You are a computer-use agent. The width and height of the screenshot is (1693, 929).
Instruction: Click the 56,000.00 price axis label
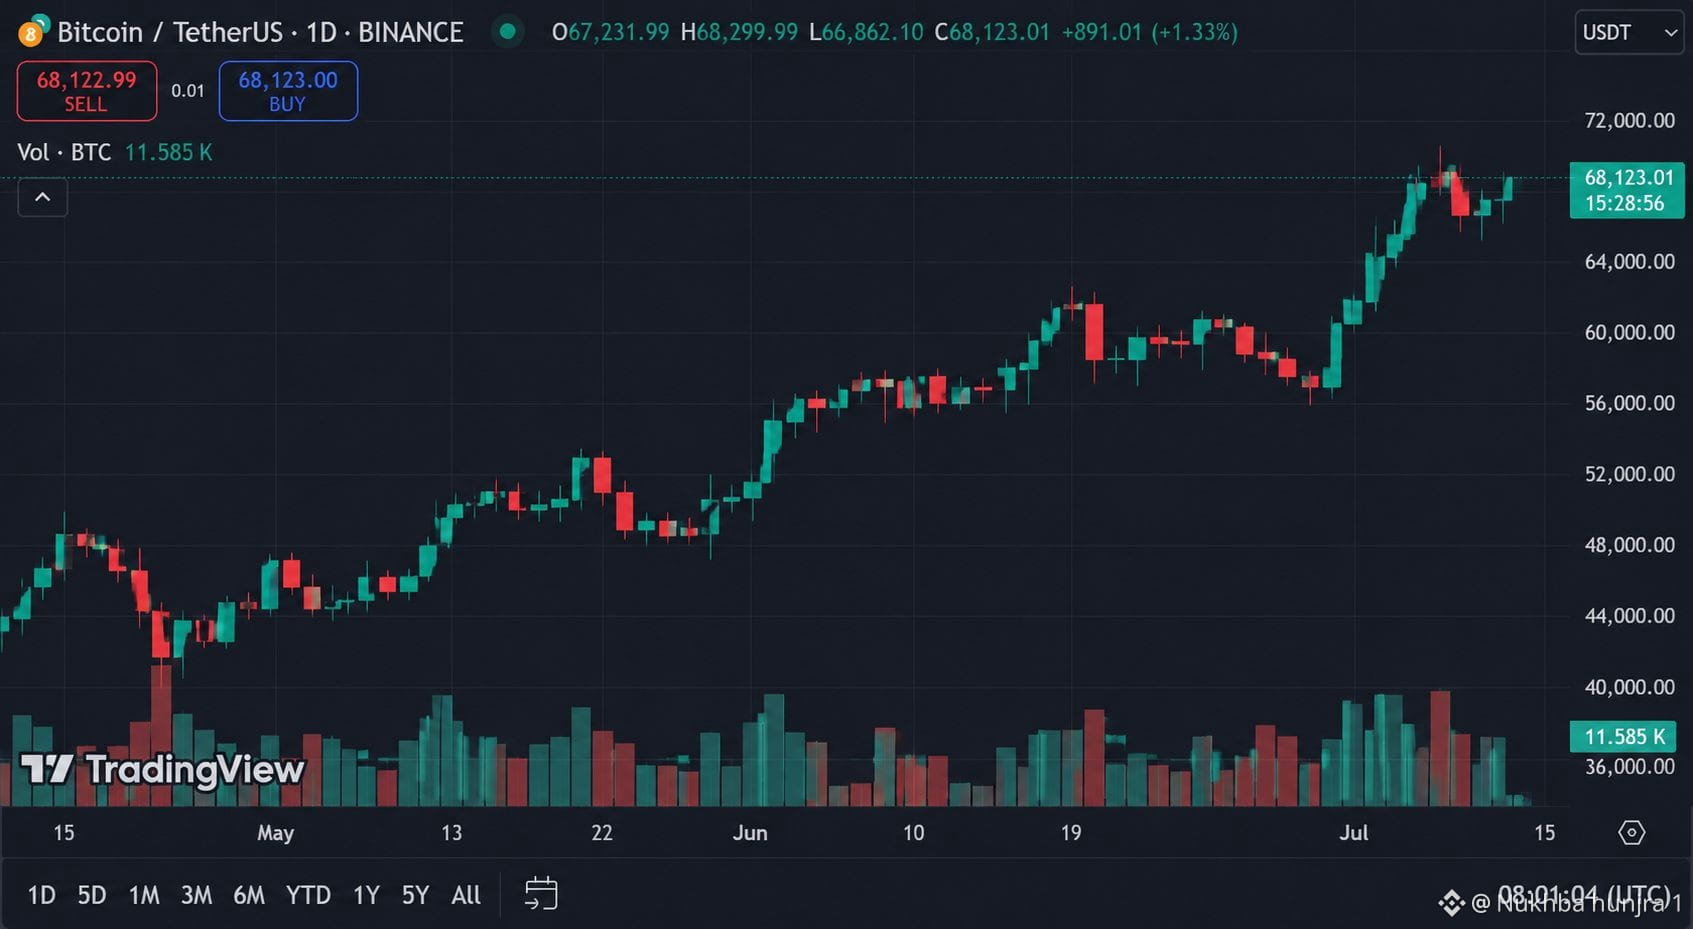pyautogui.click(x=1629, y=403)
